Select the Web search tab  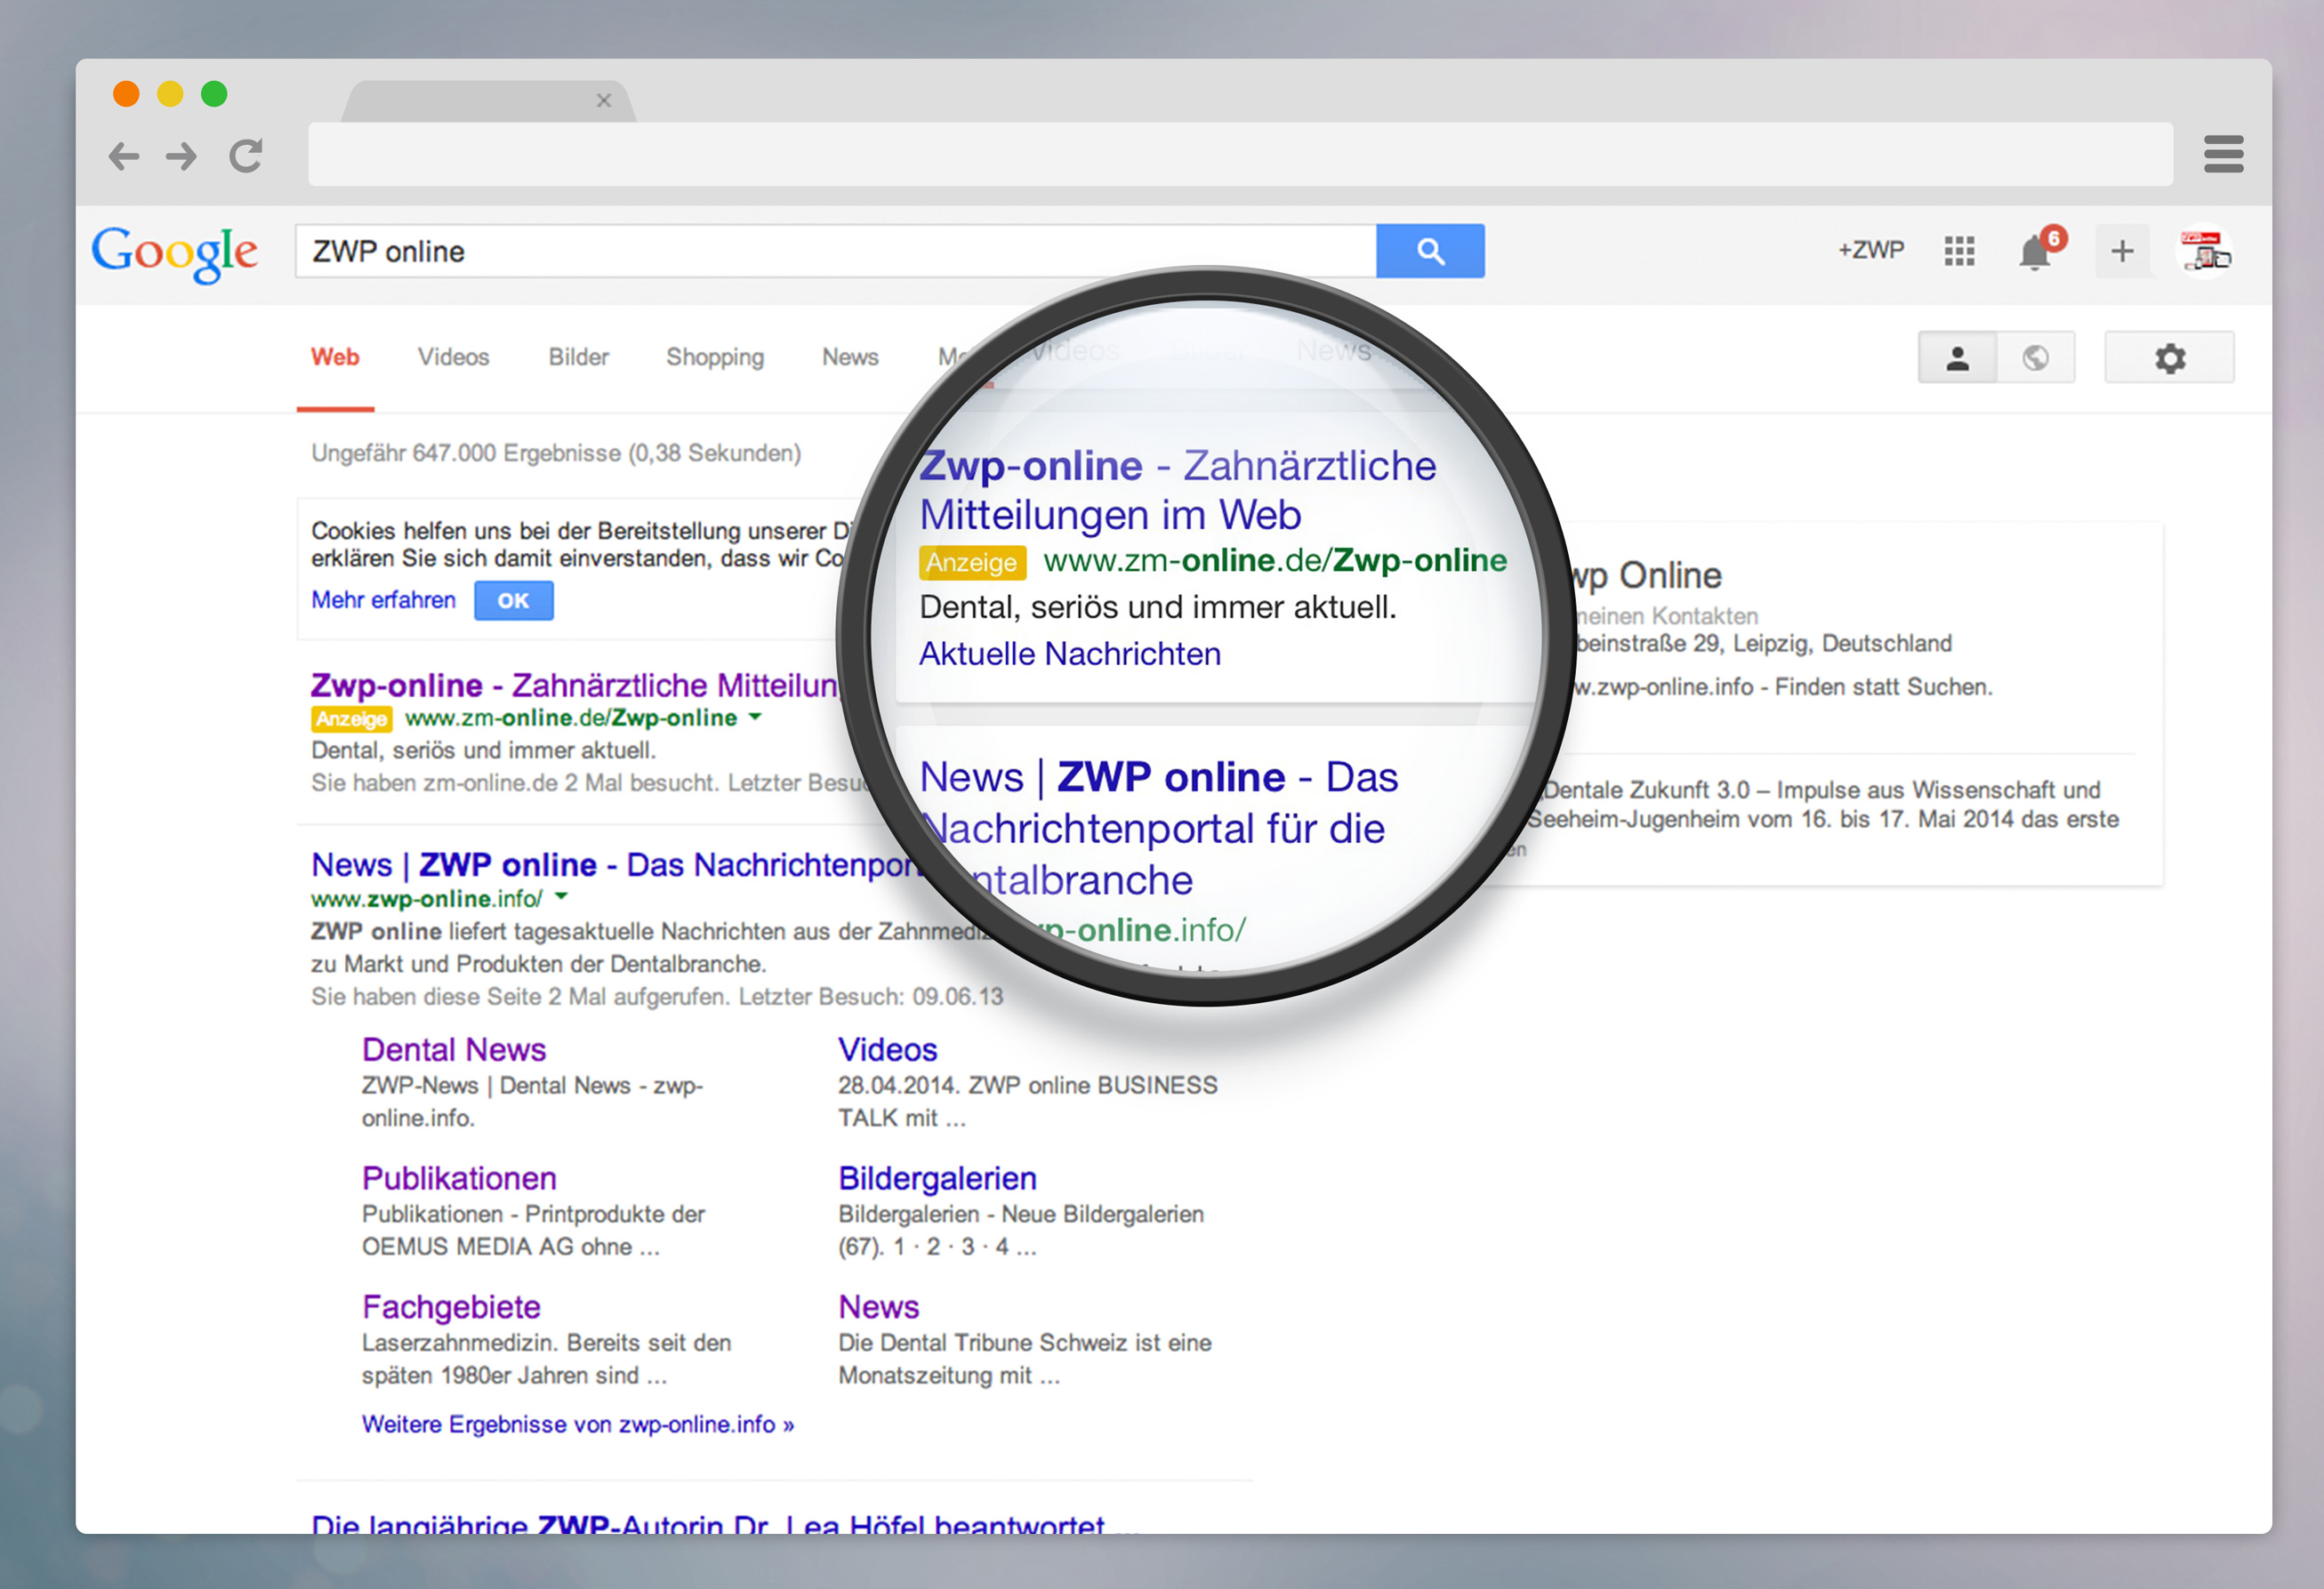point(335,357)
